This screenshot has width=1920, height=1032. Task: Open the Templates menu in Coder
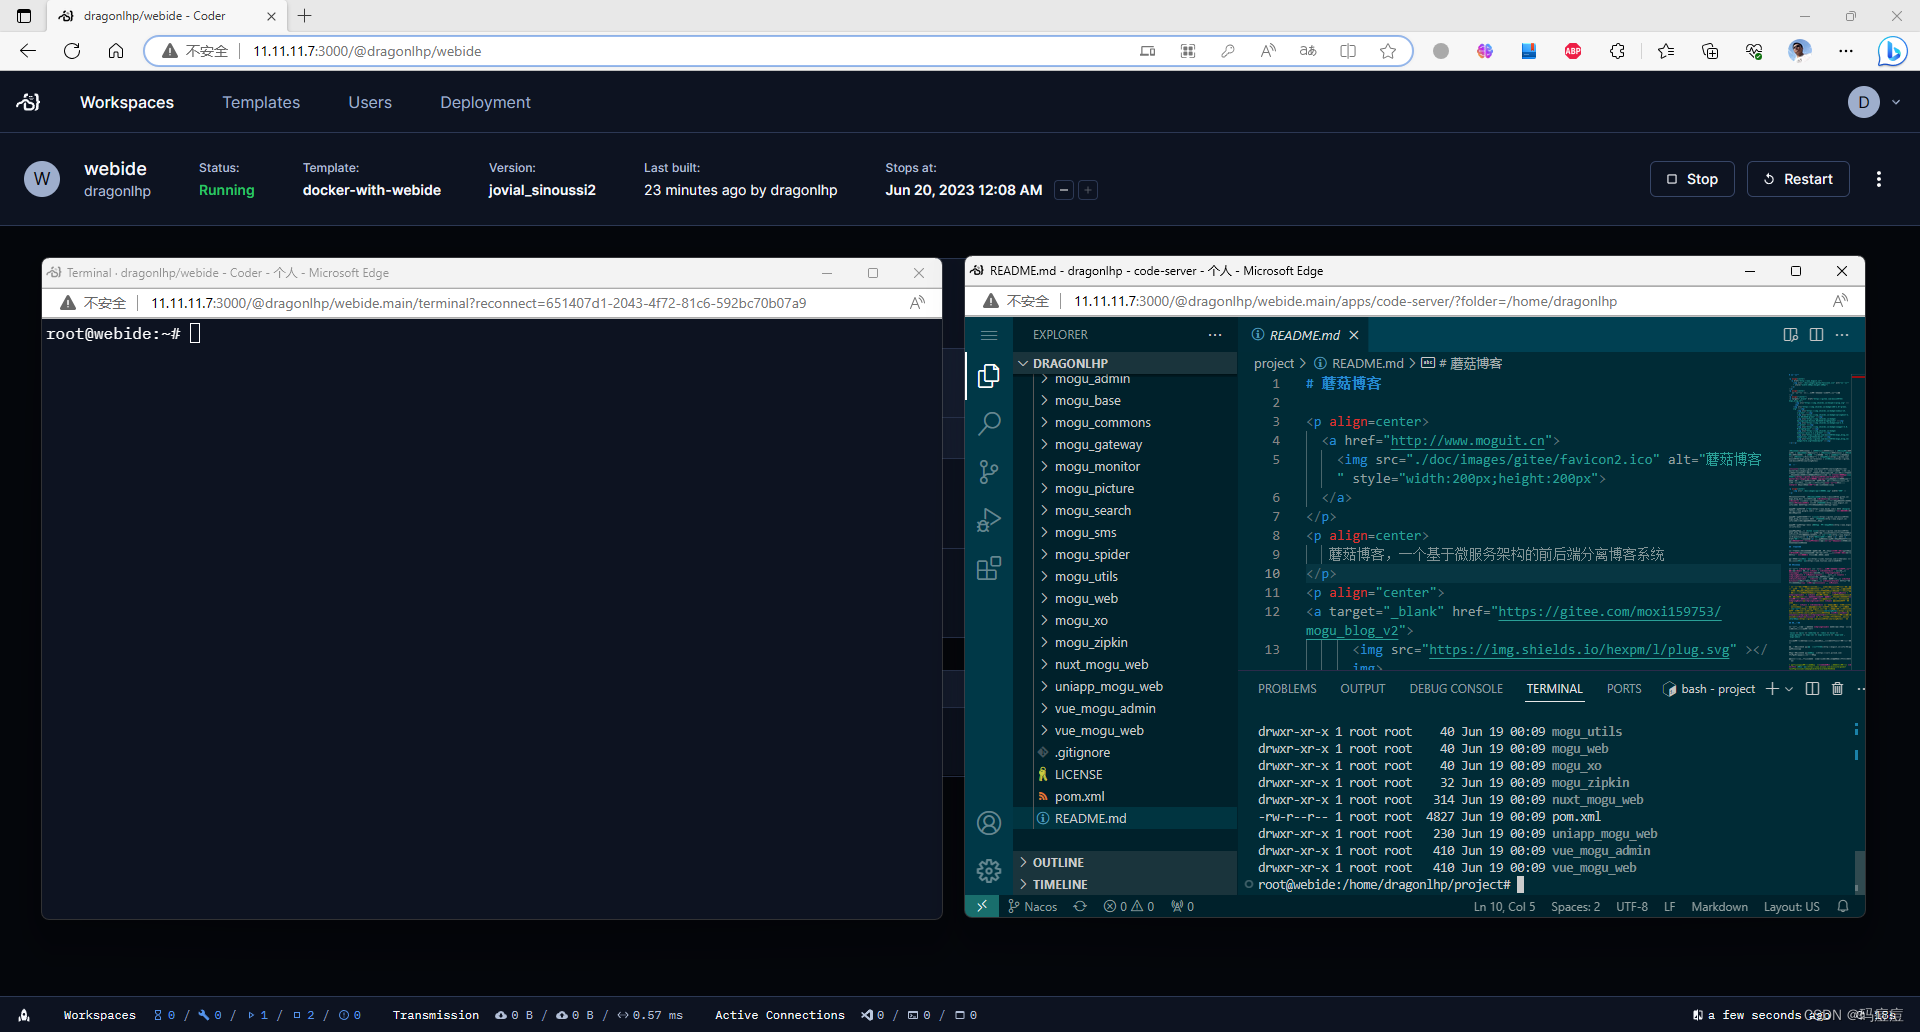point(261,102)
